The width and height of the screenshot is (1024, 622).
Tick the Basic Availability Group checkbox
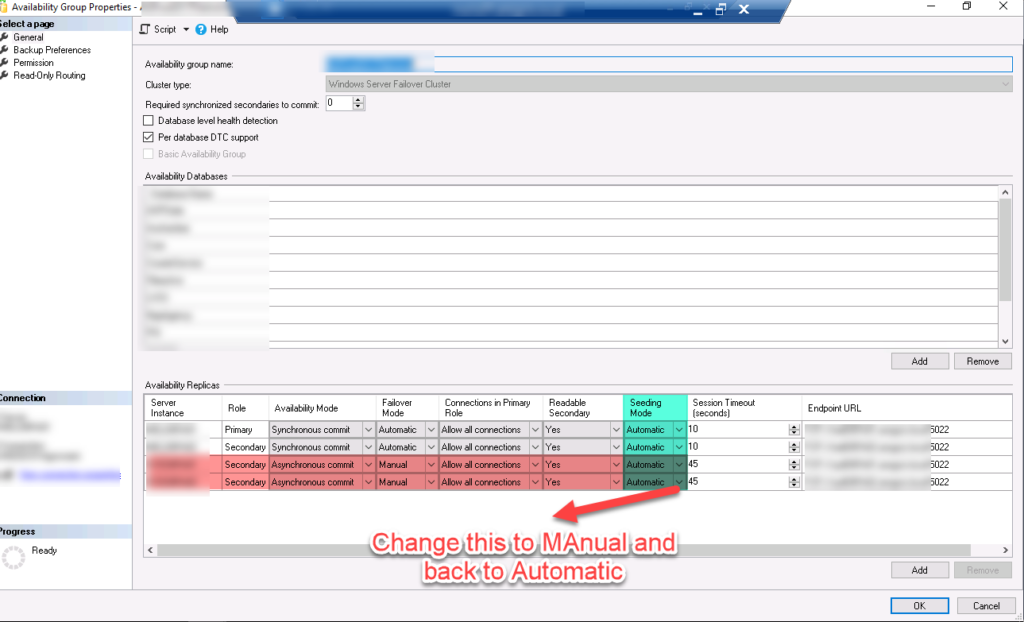coord(148,154)
